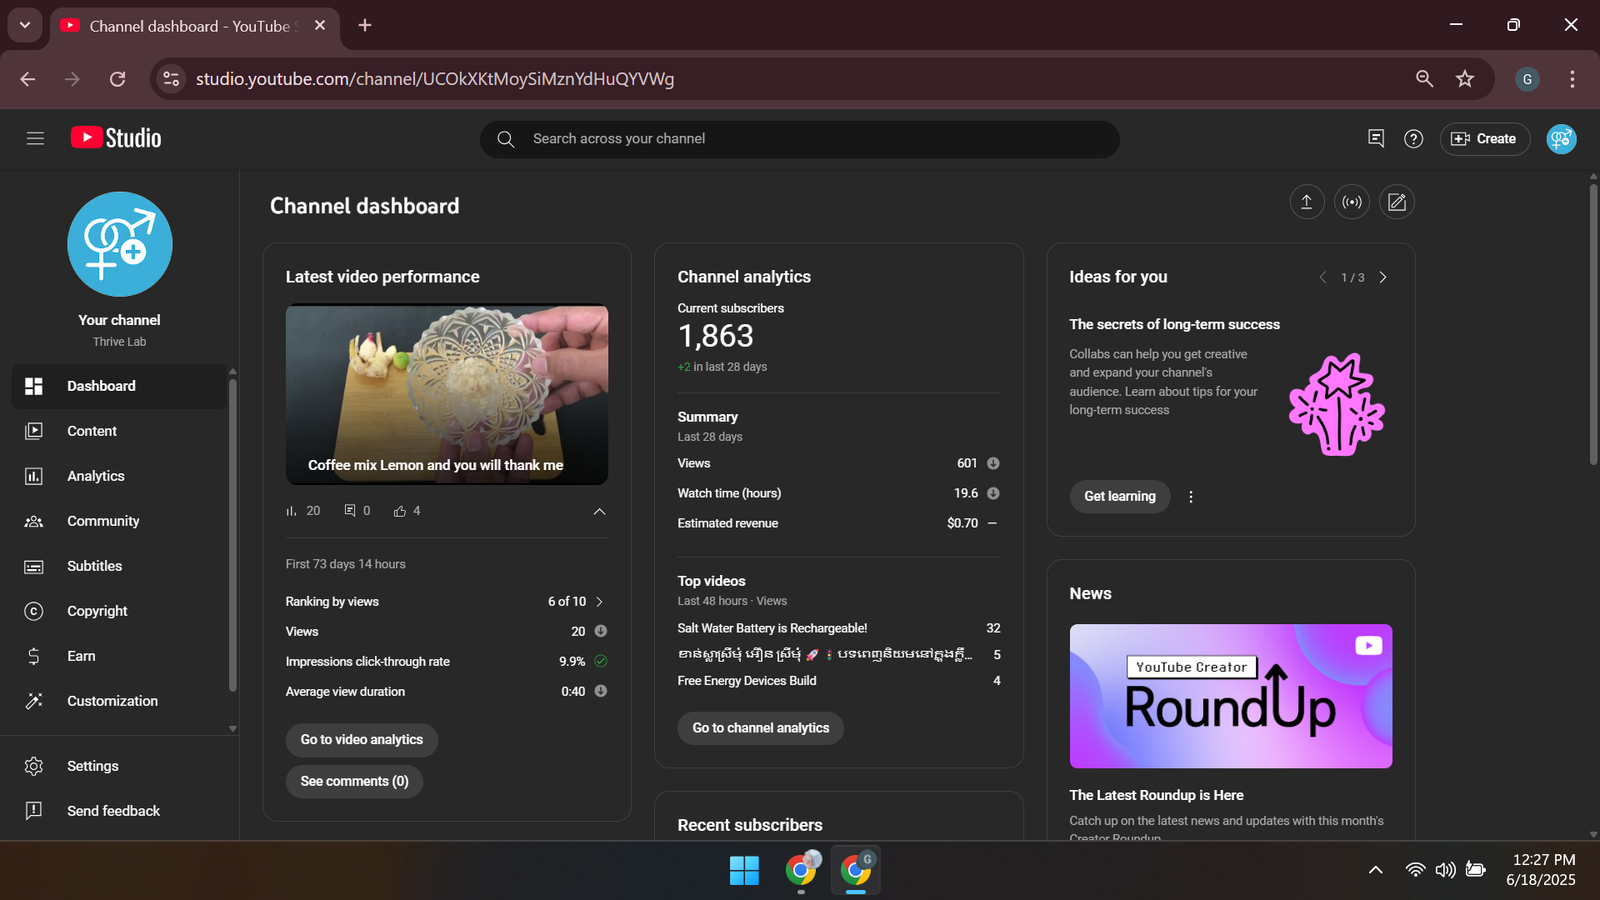Click the latest video likes thumb icon
The height and width of the screenshot is (900, 1600).
(x=400, y=511)
